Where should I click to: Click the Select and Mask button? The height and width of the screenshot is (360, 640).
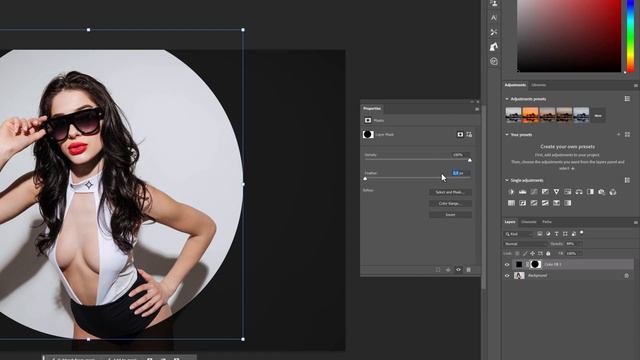pyautogui.click(x=450, y=192)
